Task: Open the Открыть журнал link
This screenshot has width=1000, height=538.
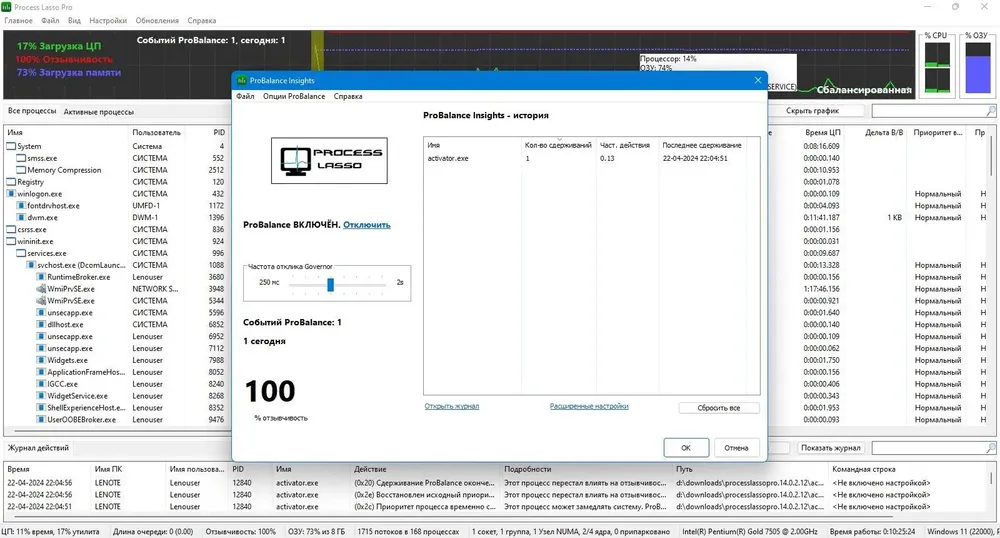Action: pyautogui.click(x=452, y=406)
